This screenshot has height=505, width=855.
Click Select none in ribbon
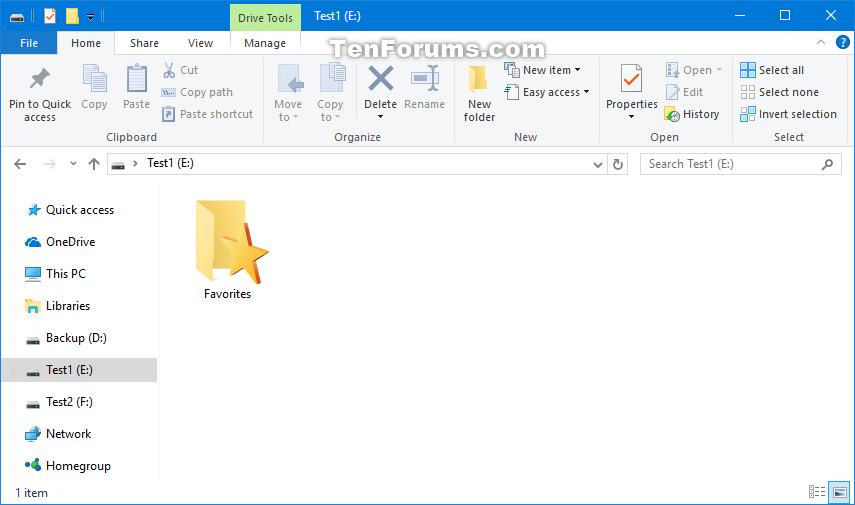click(x=779, y=92)
